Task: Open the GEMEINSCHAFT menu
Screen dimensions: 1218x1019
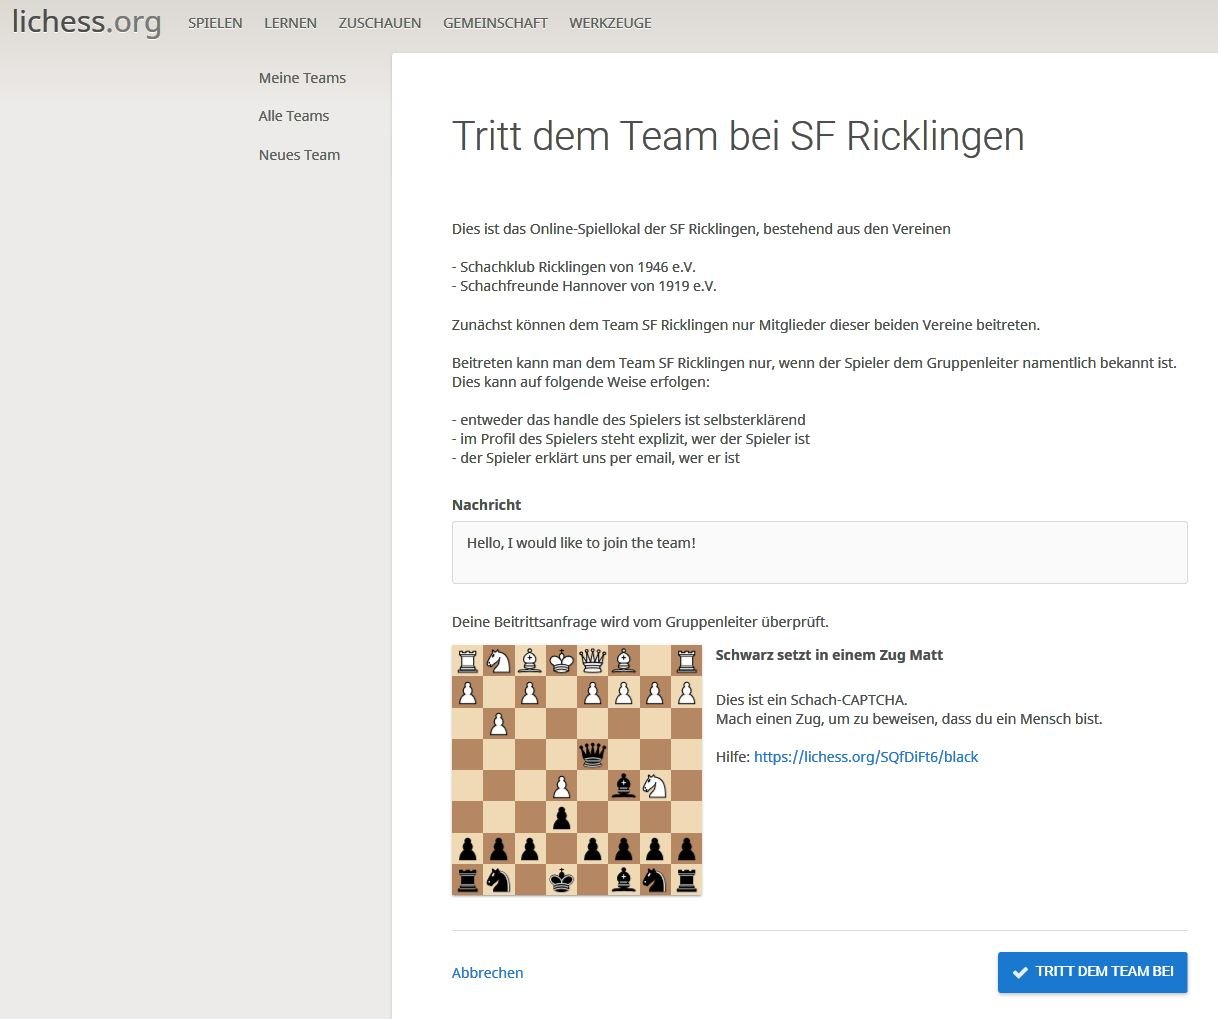Action: tap(495, 23)
